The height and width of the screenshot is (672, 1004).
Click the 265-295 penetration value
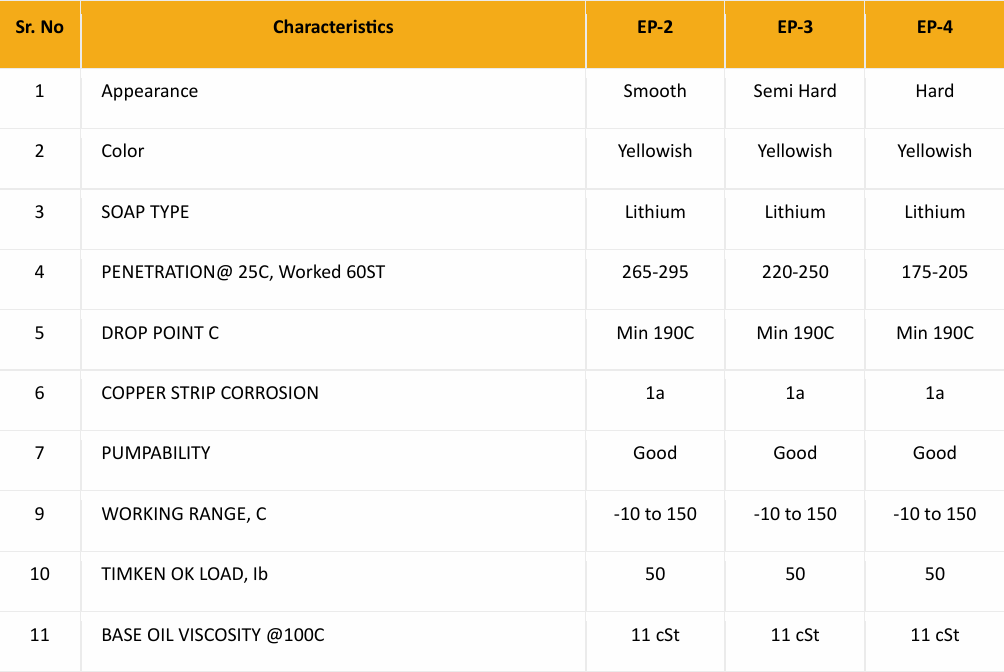pyautogui.click(x=654, y=272)
